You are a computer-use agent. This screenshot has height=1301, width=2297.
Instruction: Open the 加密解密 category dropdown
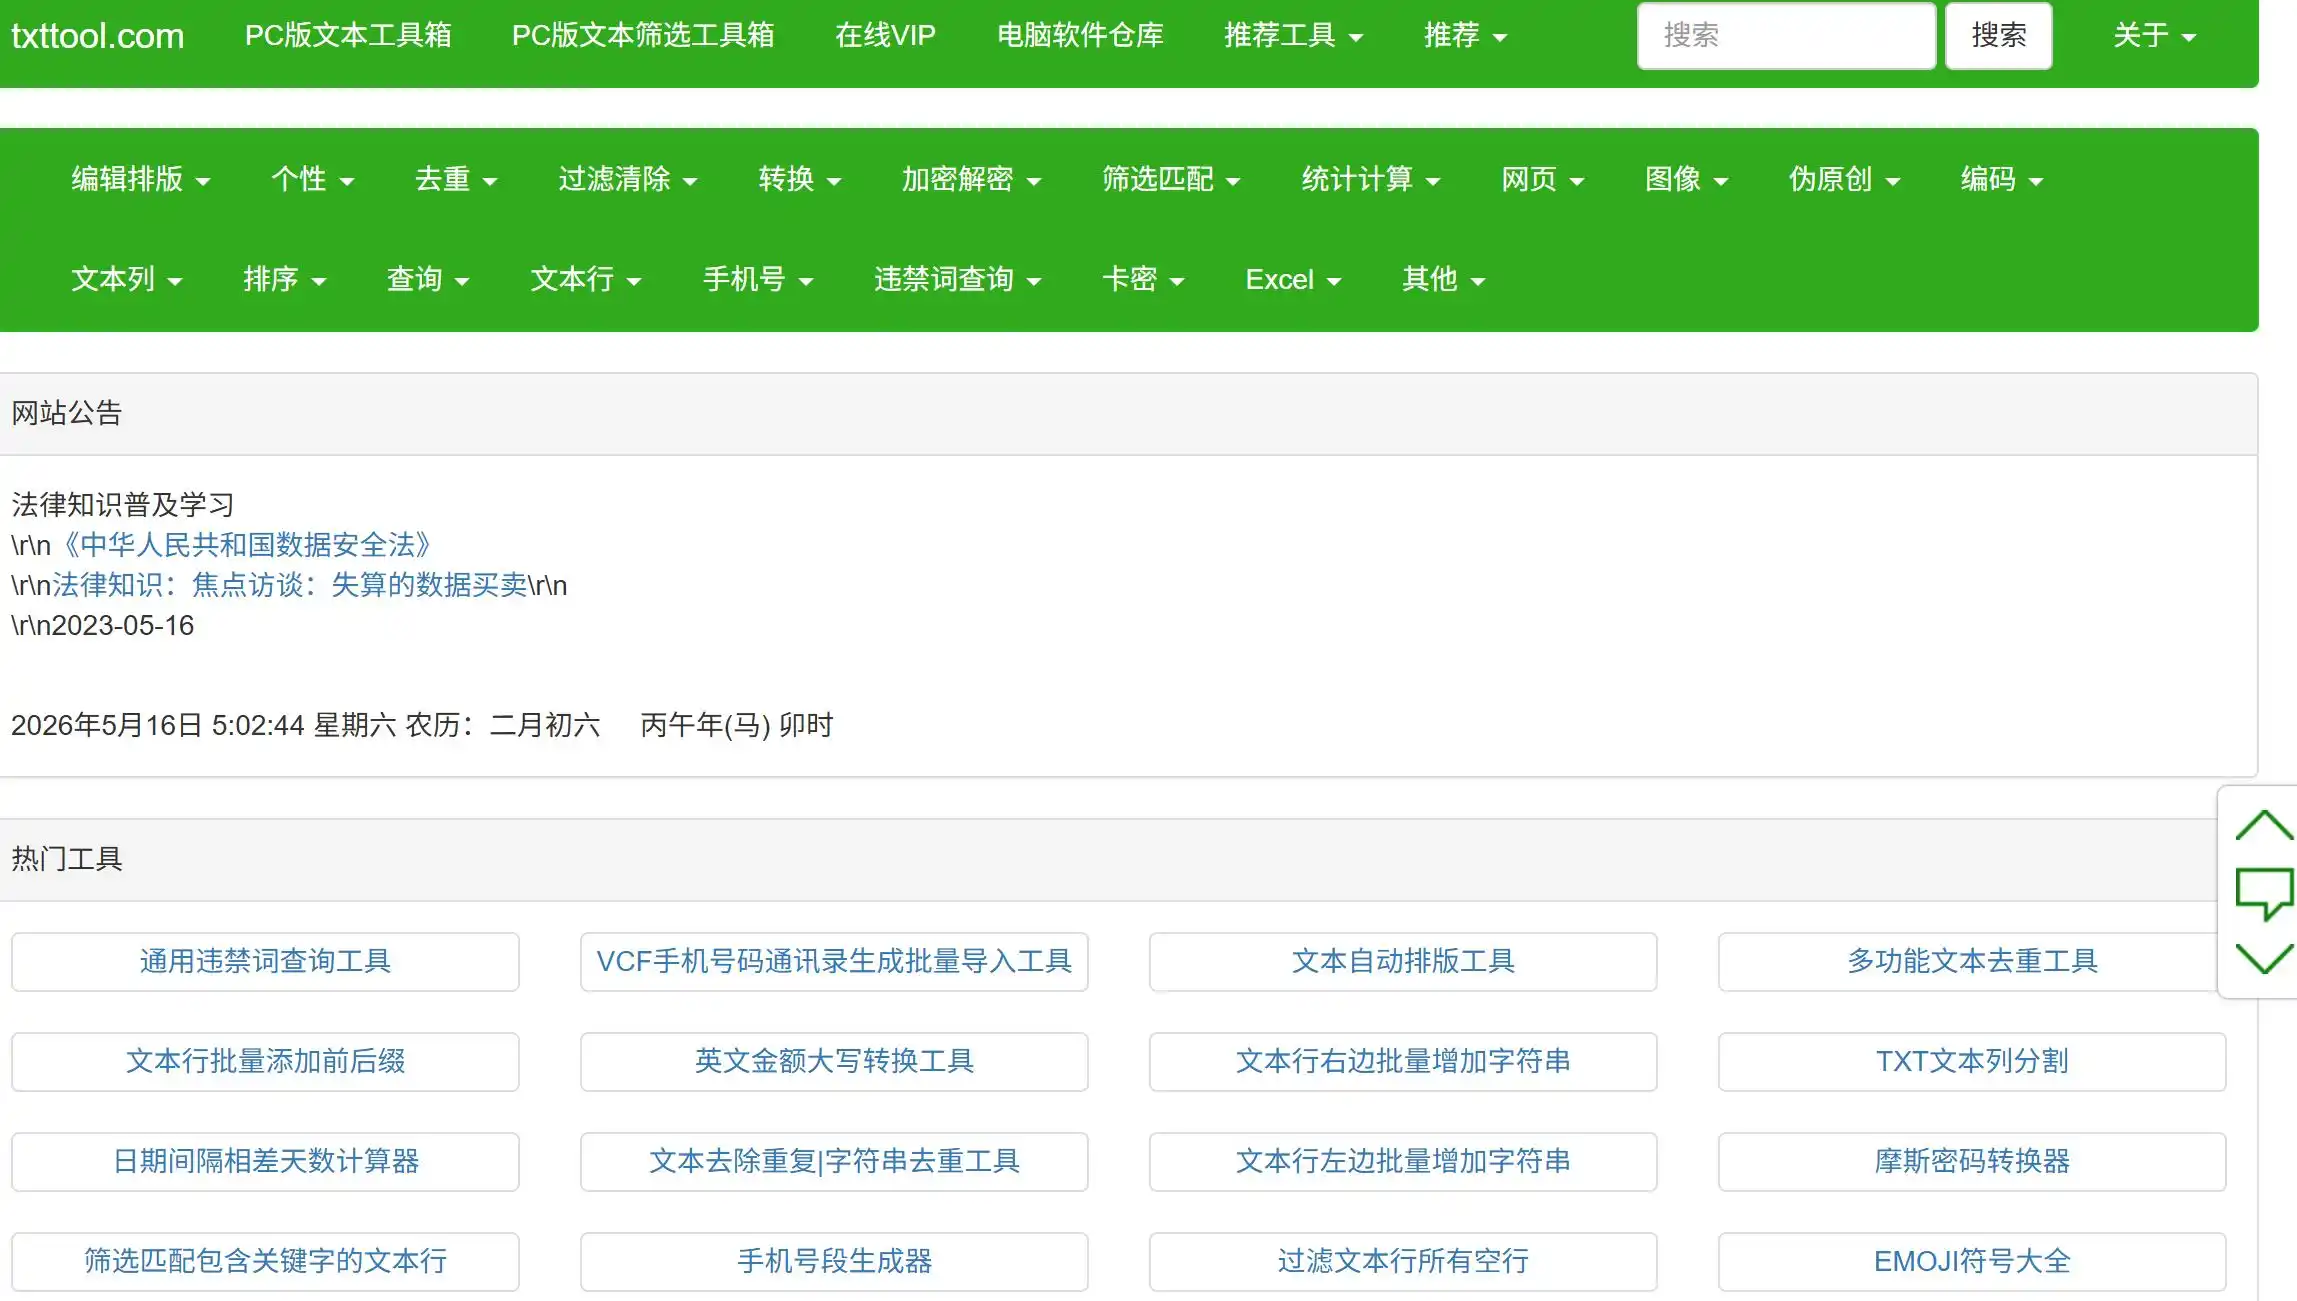pyautogui.click(x=971, y=180)
